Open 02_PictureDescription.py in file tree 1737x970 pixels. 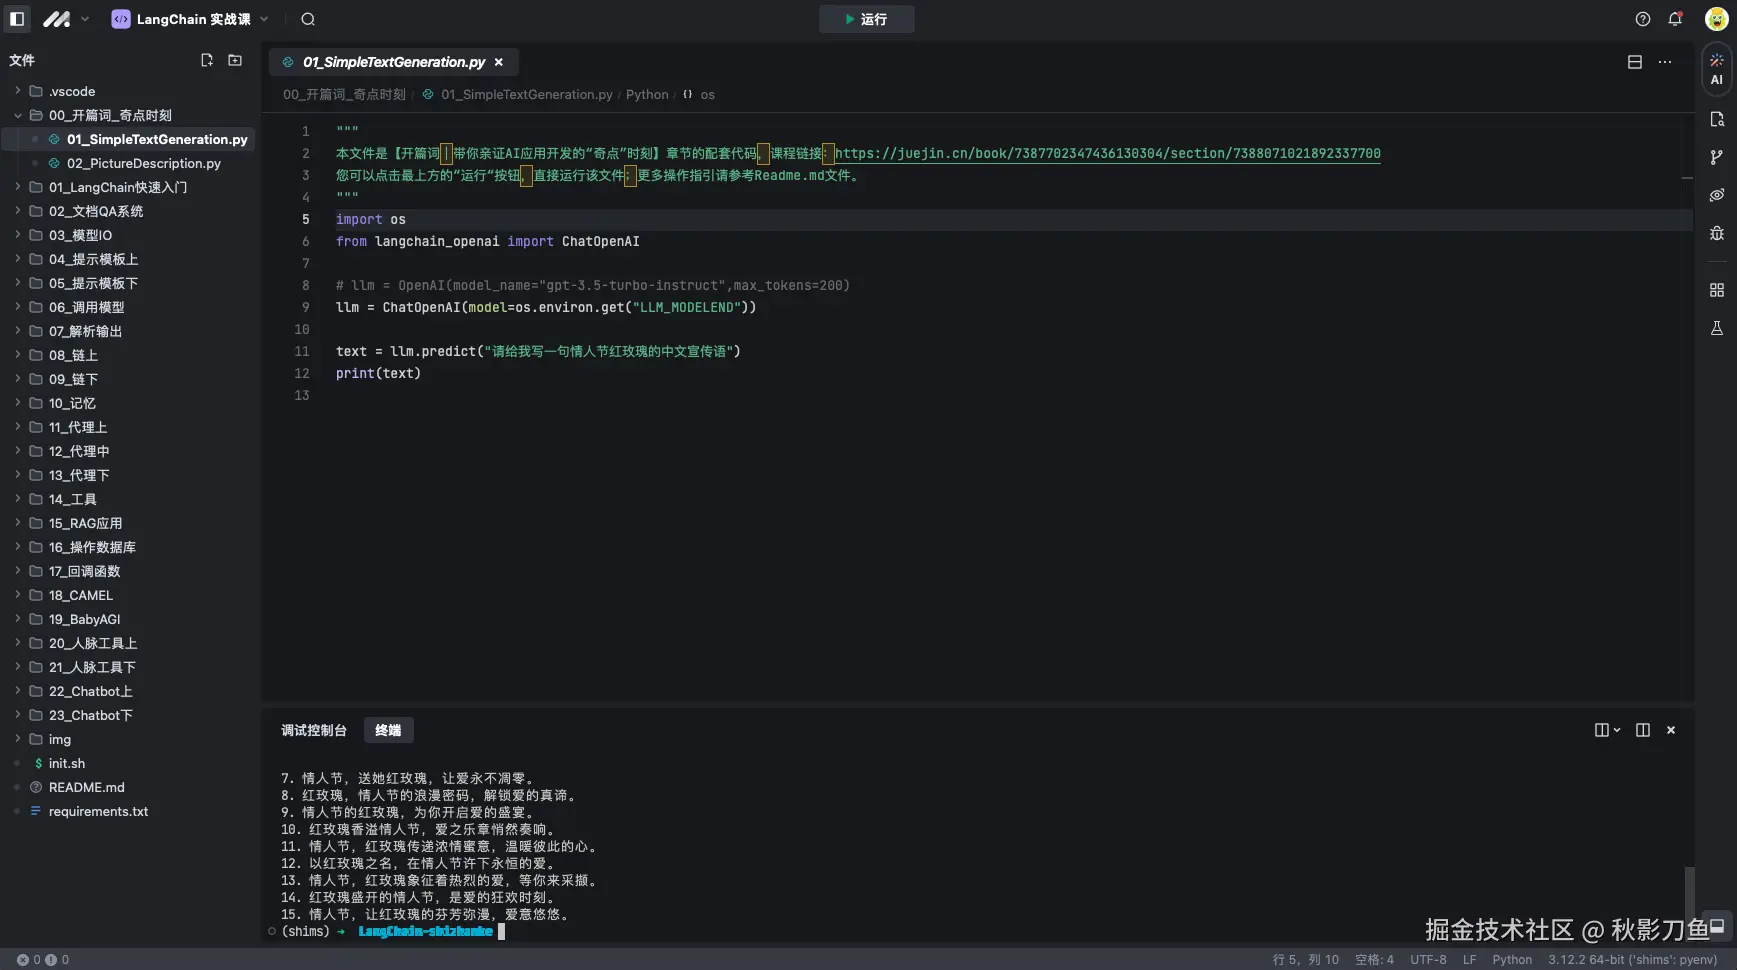tap(143, 163)
